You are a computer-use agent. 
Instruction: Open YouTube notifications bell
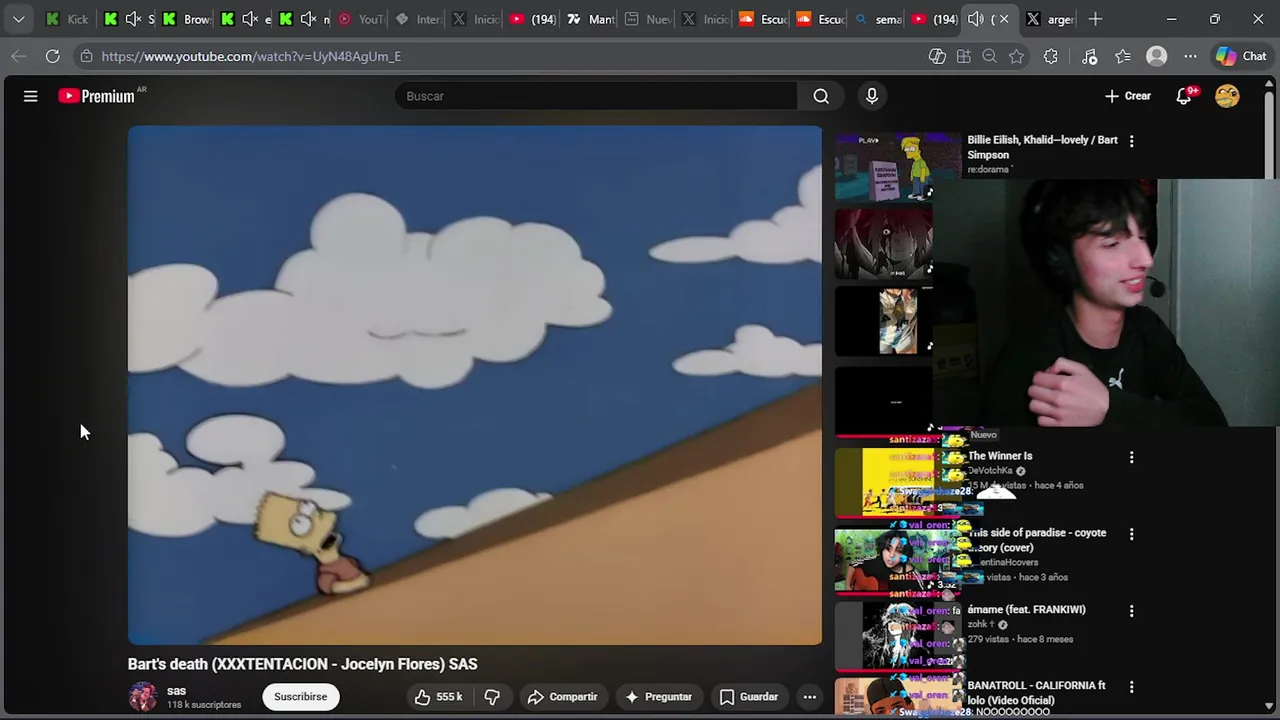pos(1184,96)
